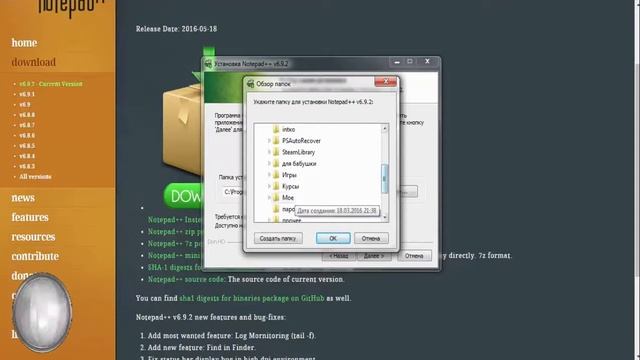The height and width of the screenshot is (360, 640).
Task: Select the PSAutoRecover folder icon
Action: click(276, 140)
